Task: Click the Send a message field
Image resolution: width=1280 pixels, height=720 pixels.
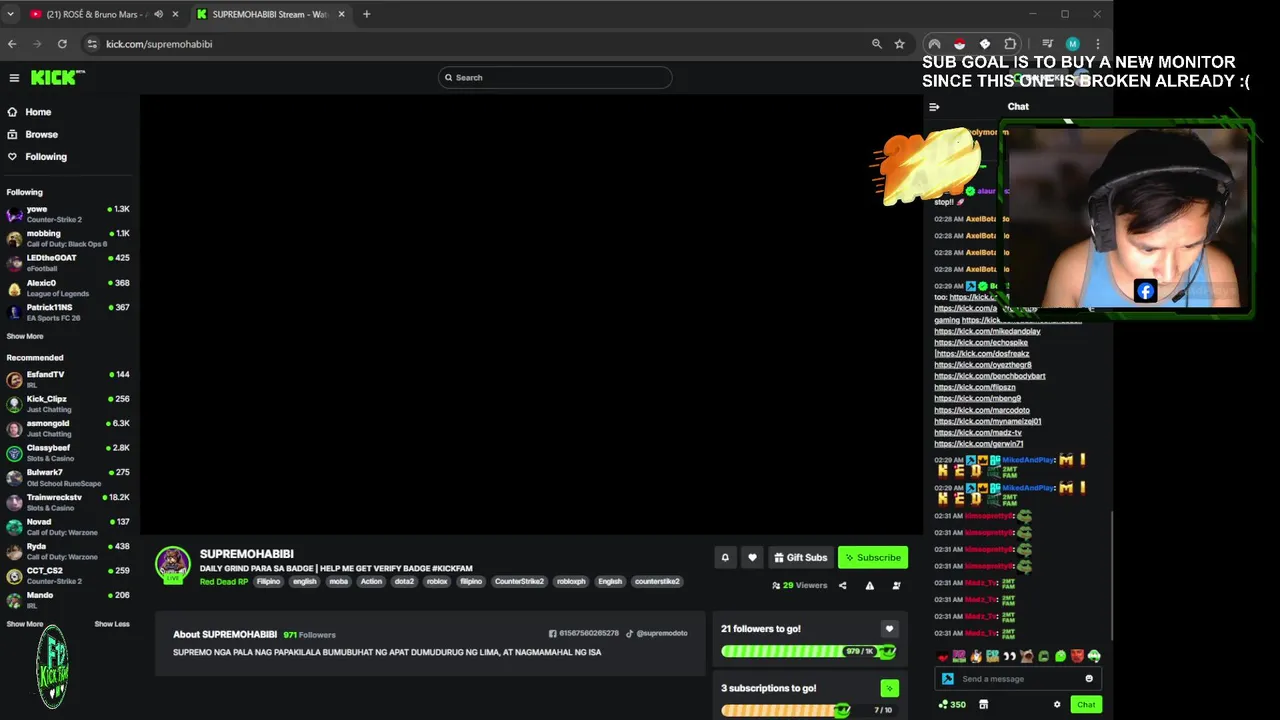Action: [1020, 679]
